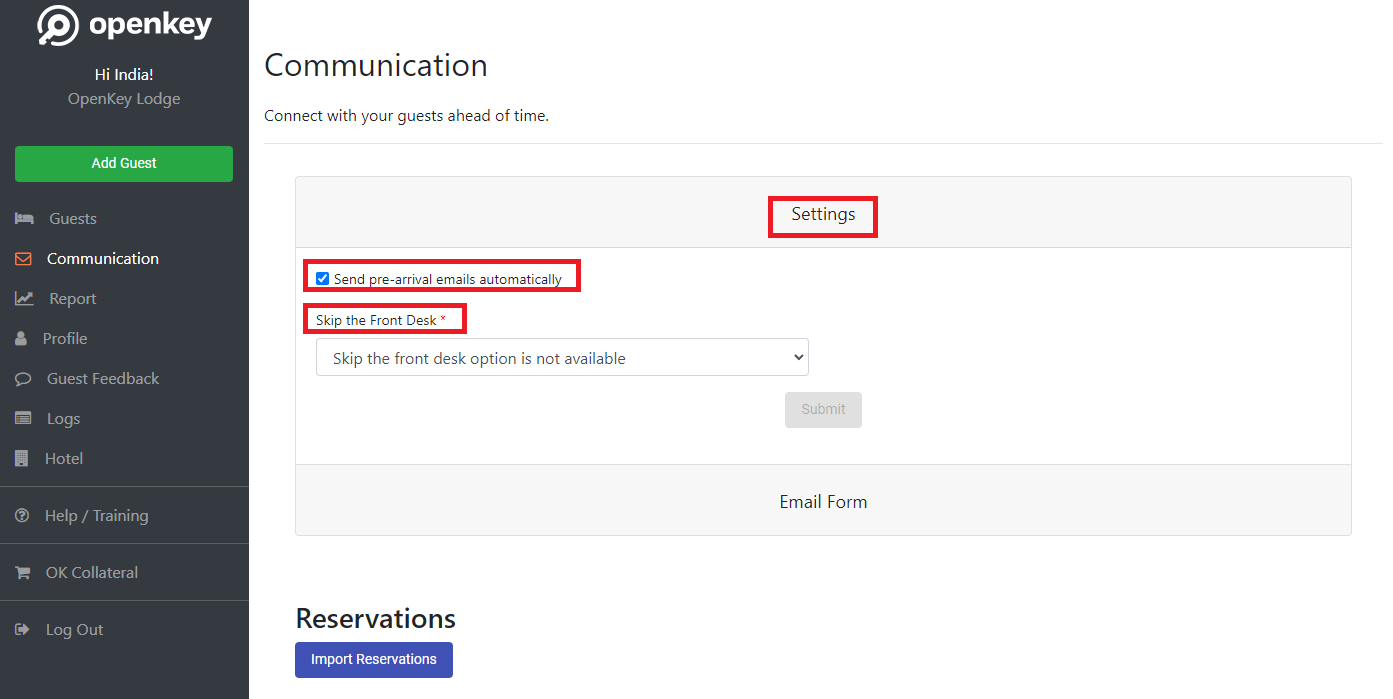Click the Log Out exit icon
The height and width of the screenshot is (699, 1393).
(22, 629)
